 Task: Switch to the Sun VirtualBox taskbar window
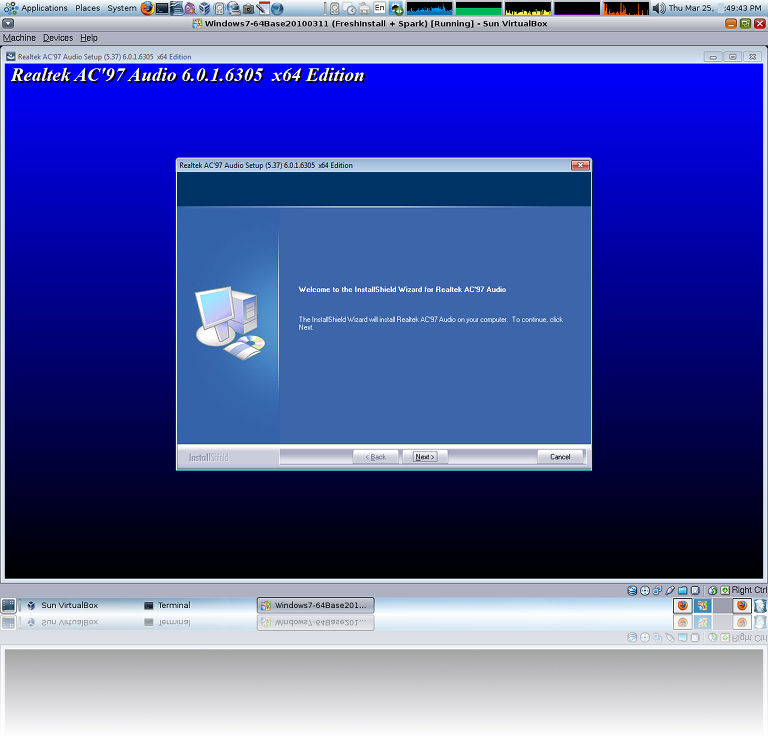pos(63,605)
